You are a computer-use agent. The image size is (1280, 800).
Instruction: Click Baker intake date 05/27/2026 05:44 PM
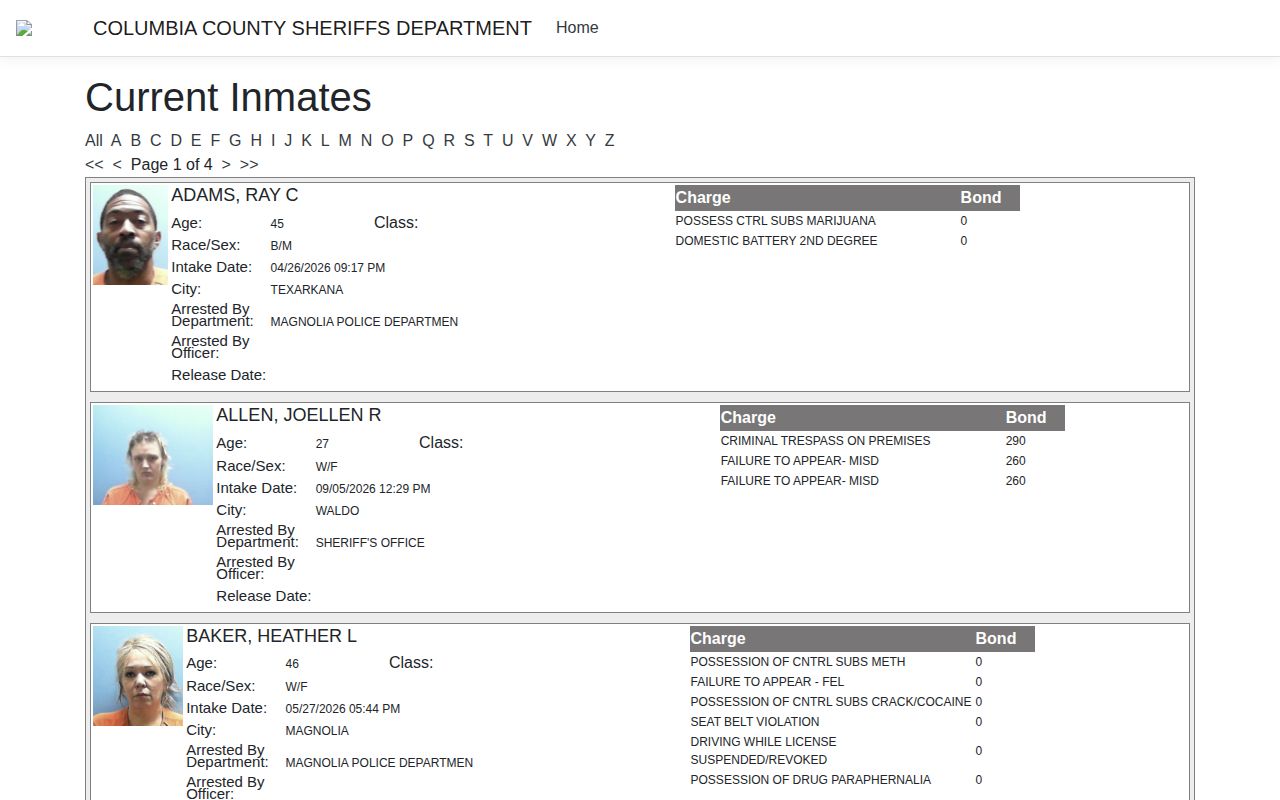(x=343, y=709)
